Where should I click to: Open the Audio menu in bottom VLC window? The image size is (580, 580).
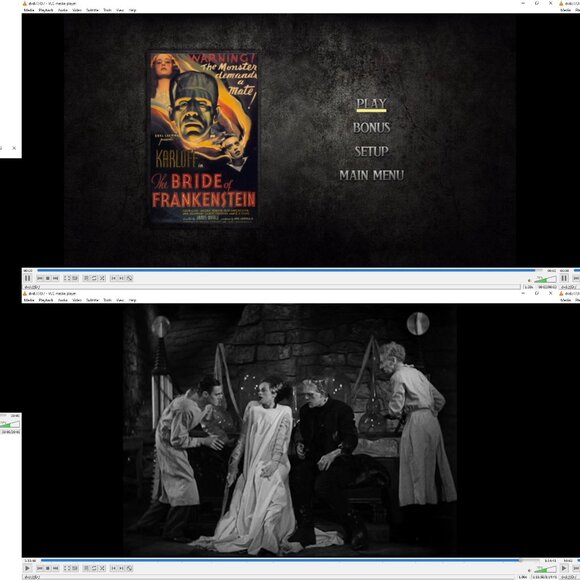click(63, 300)
